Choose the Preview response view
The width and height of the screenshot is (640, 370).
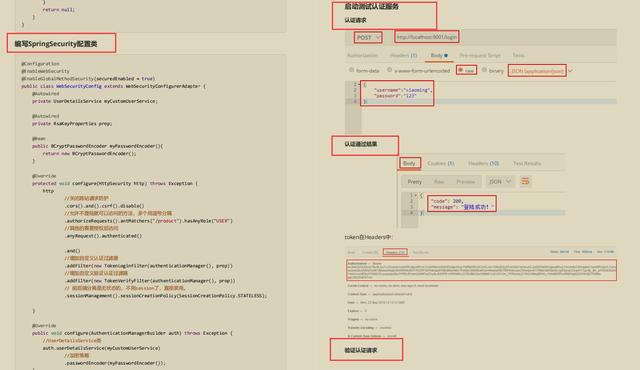point(465,182)
